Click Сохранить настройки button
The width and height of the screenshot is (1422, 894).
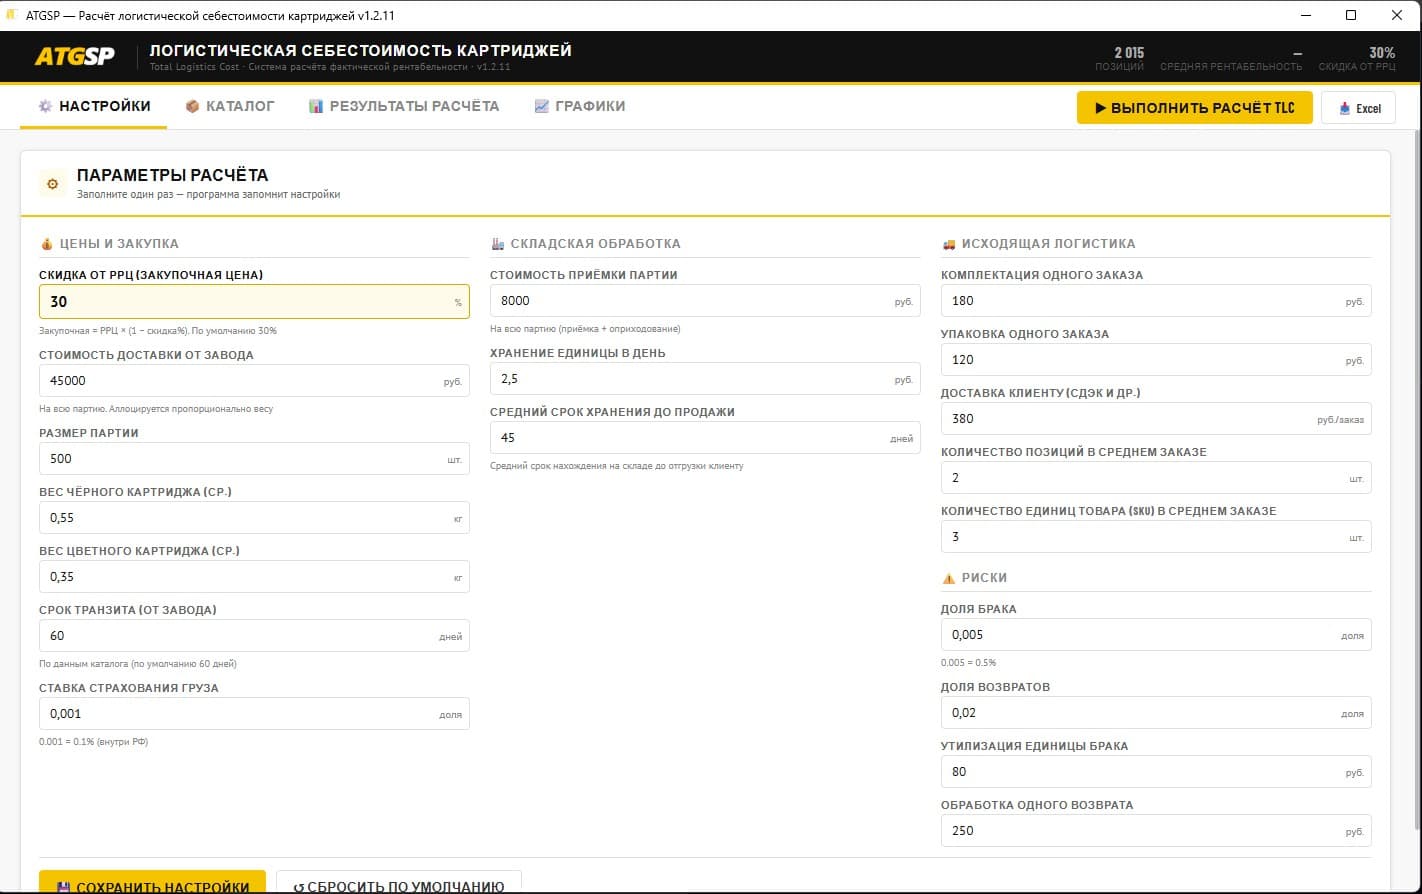(152, 884)
